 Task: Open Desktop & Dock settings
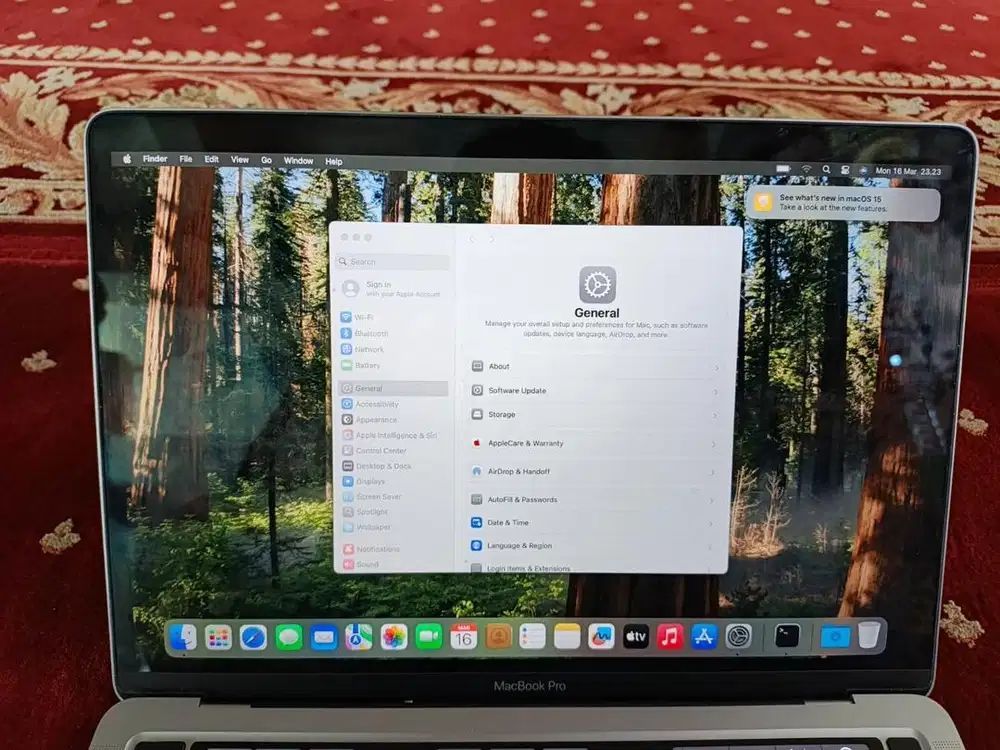(375, 465)
